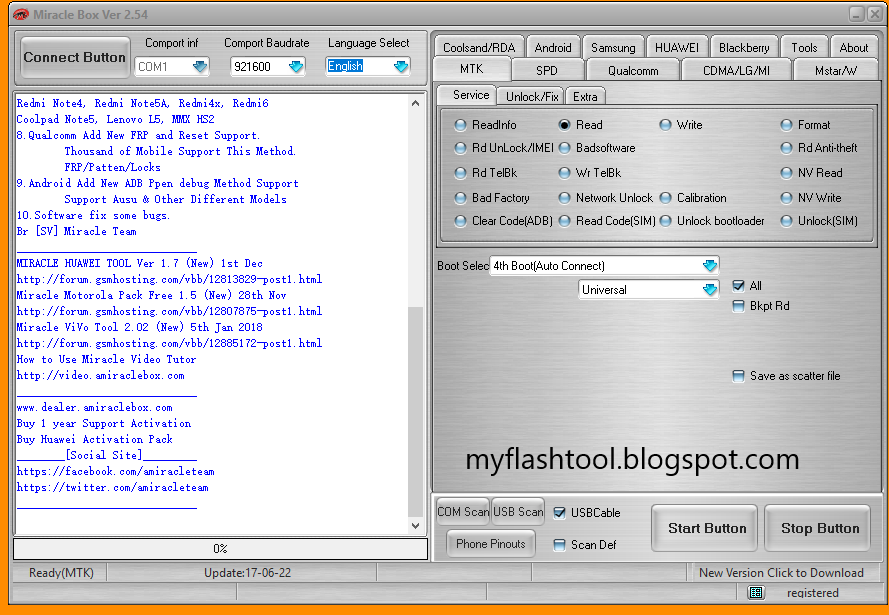Click the registered status icon in status bar
The height and width of the screenshot is (615, 889).
tap(756, 592)
